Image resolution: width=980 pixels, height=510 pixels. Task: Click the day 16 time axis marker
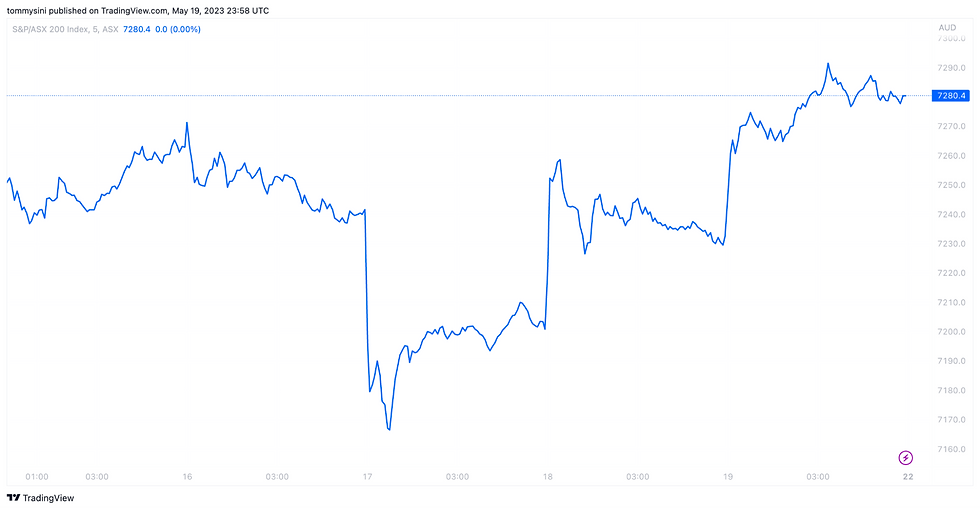[187, 477]
